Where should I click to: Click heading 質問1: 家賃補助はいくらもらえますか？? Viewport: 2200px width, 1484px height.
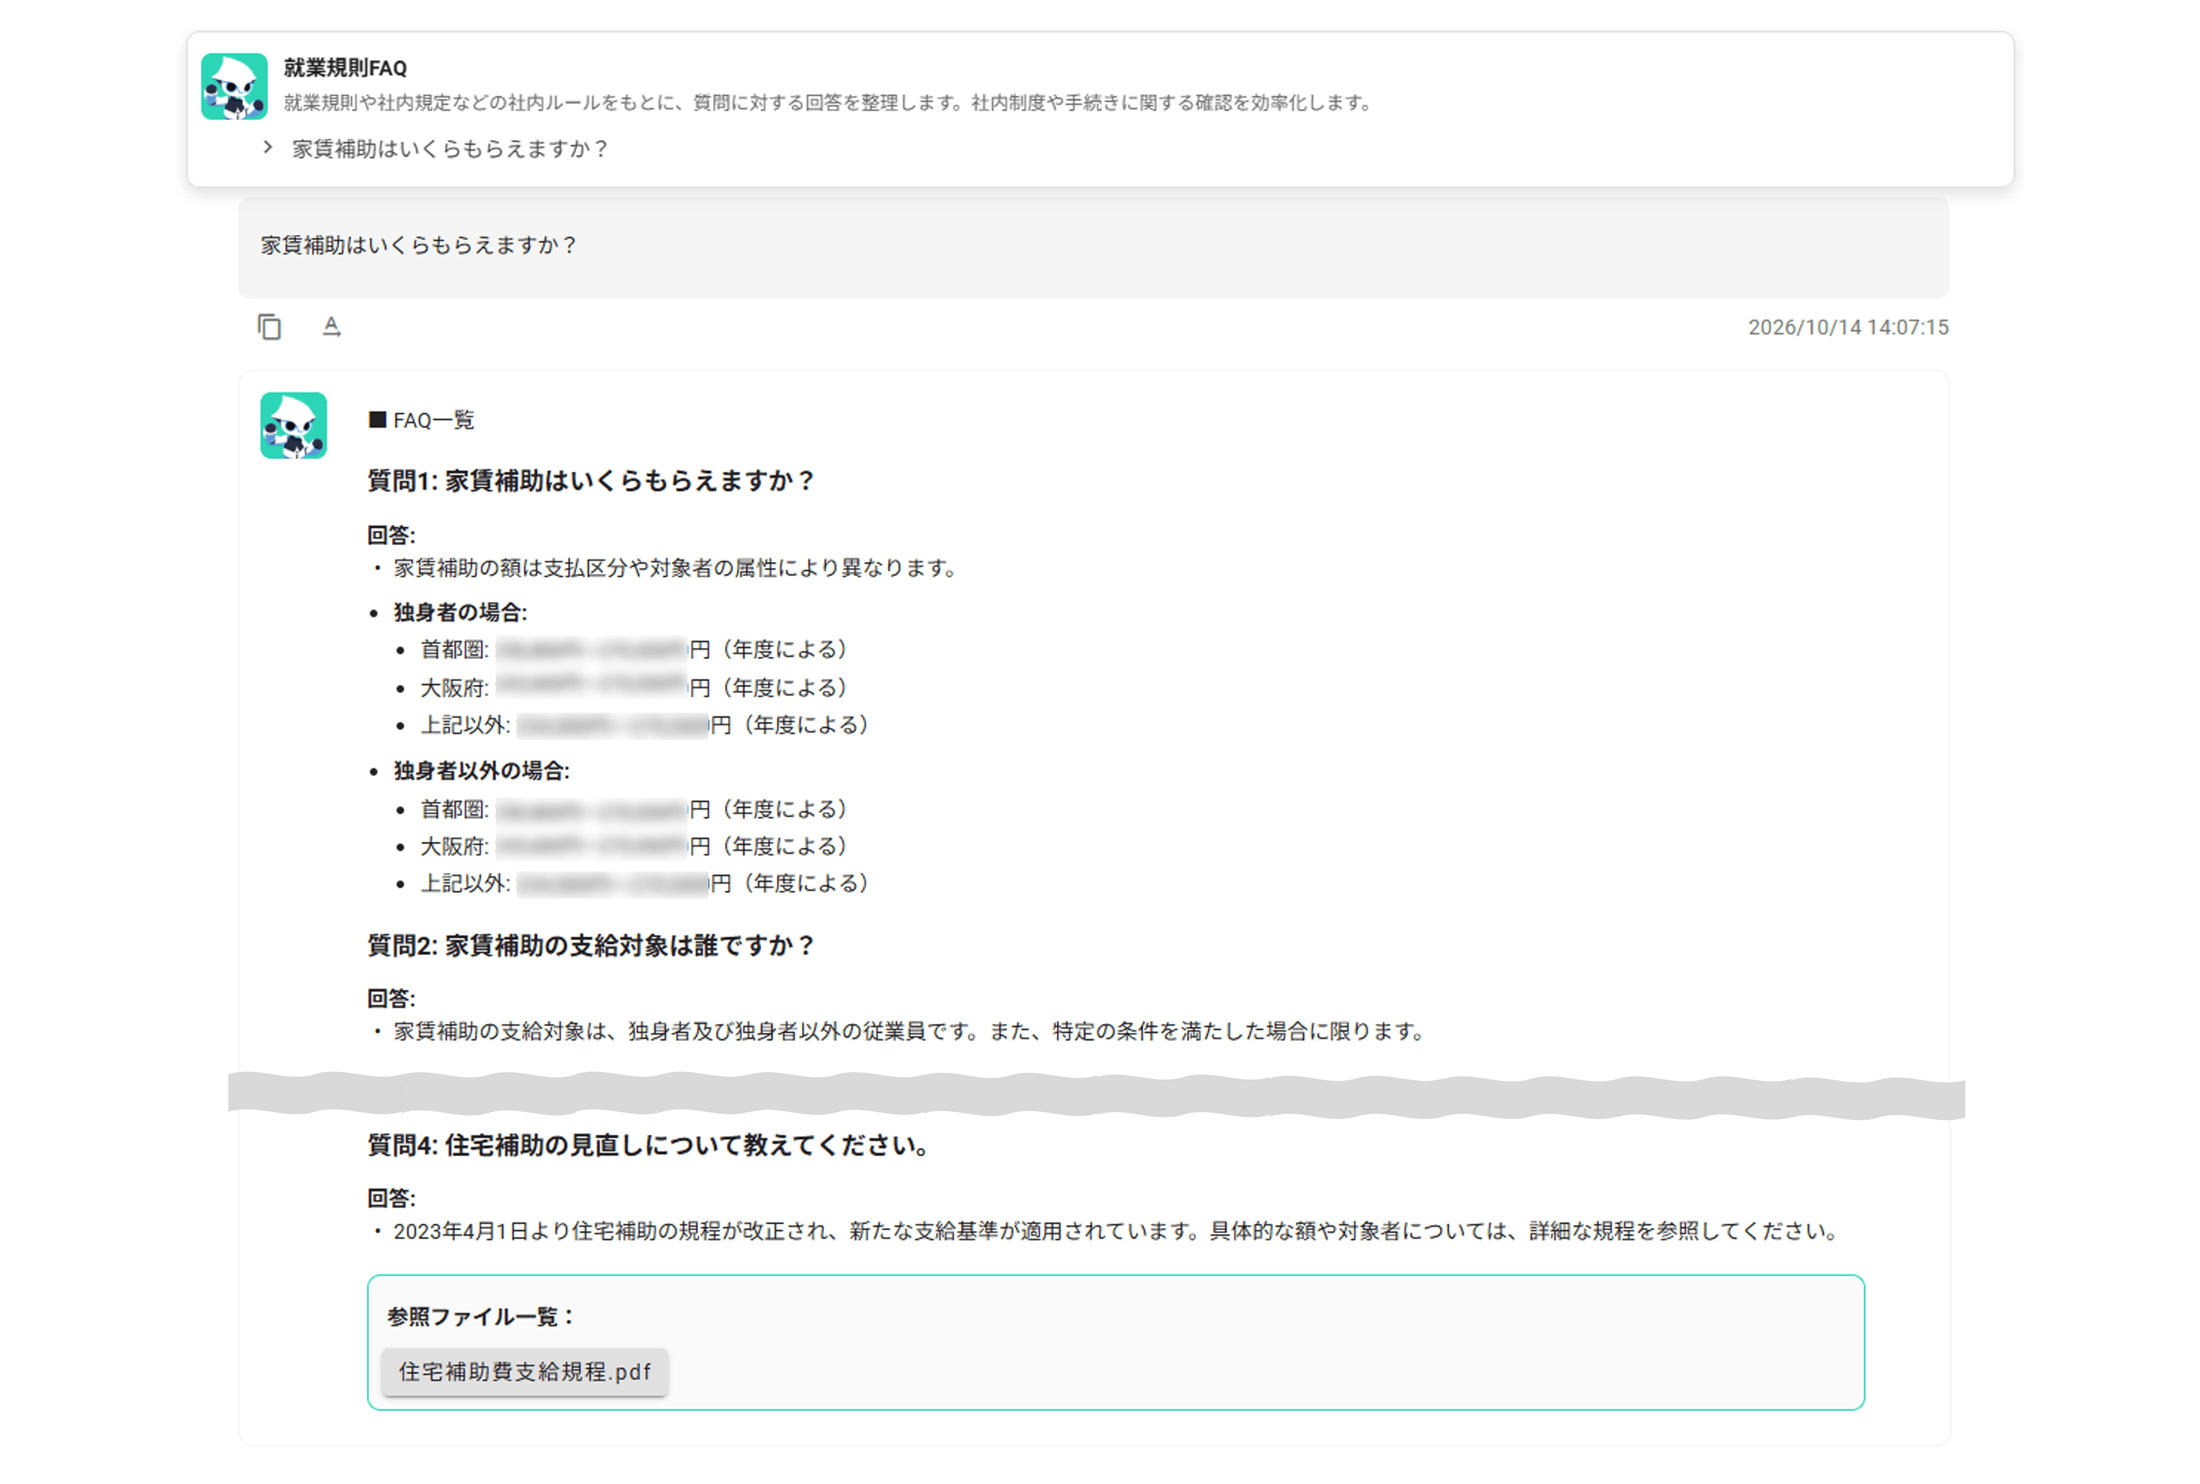(591, 481)
